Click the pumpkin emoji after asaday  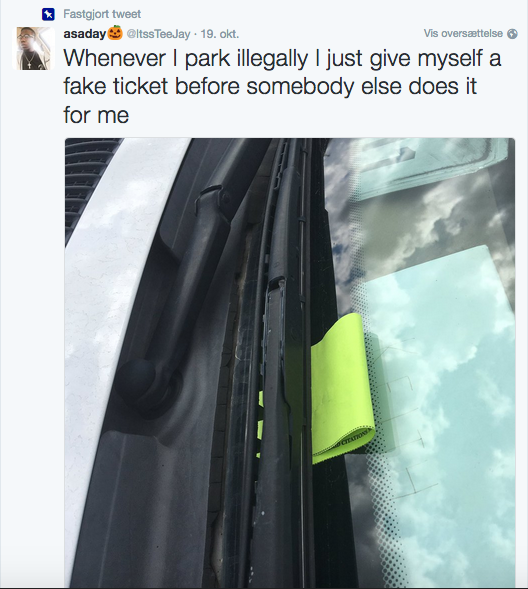[x=115, y=33]
